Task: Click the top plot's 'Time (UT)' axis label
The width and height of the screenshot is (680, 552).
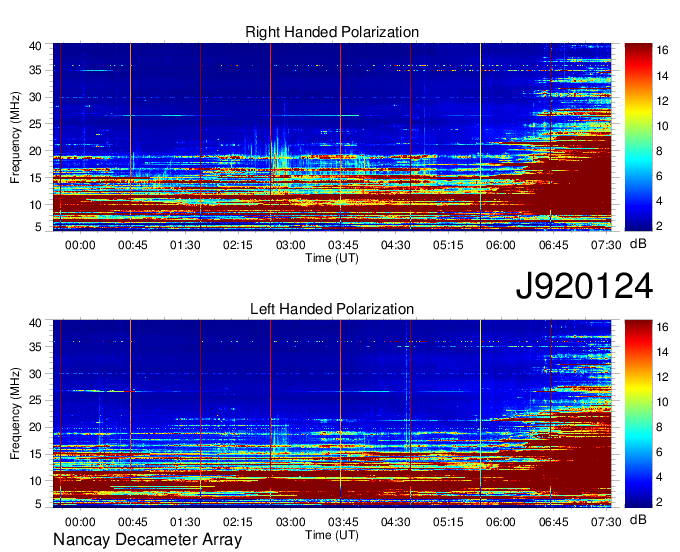Action: pyautogui.click(x=332, y=258)
